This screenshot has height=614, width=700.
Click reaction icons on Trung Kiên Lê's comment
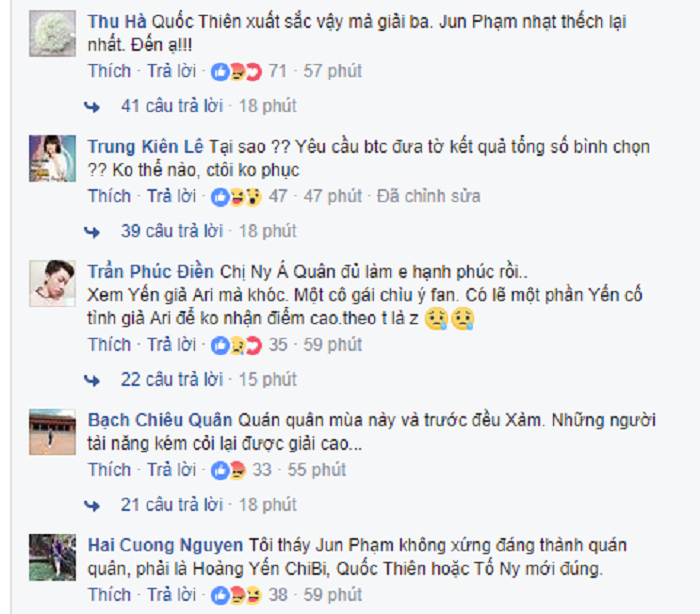[x=237, y=196]
